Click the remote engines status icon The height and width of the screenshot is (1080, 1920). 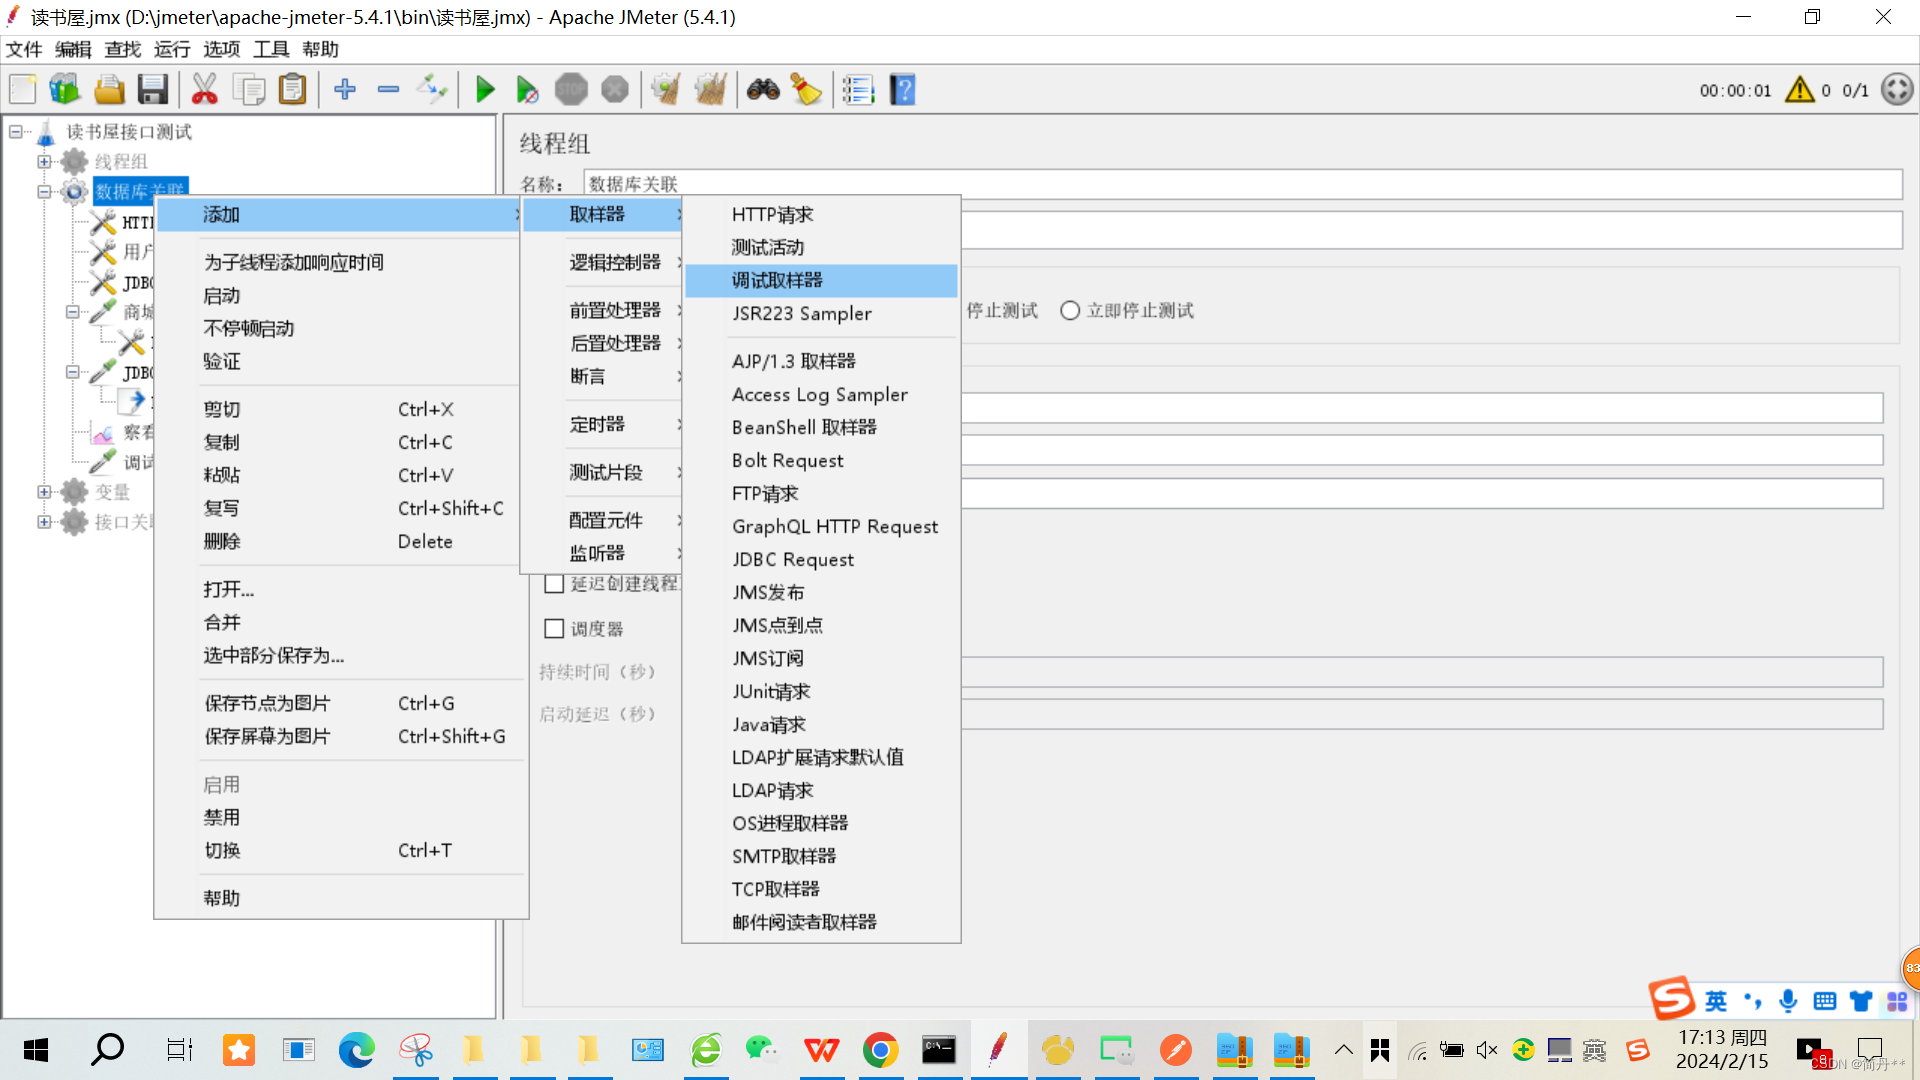1897,90
